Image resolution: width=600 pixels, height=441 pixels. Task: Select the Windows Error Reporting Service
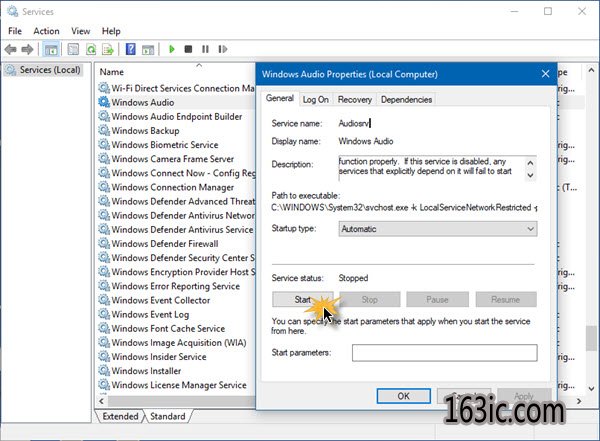(x=177, y=286)
